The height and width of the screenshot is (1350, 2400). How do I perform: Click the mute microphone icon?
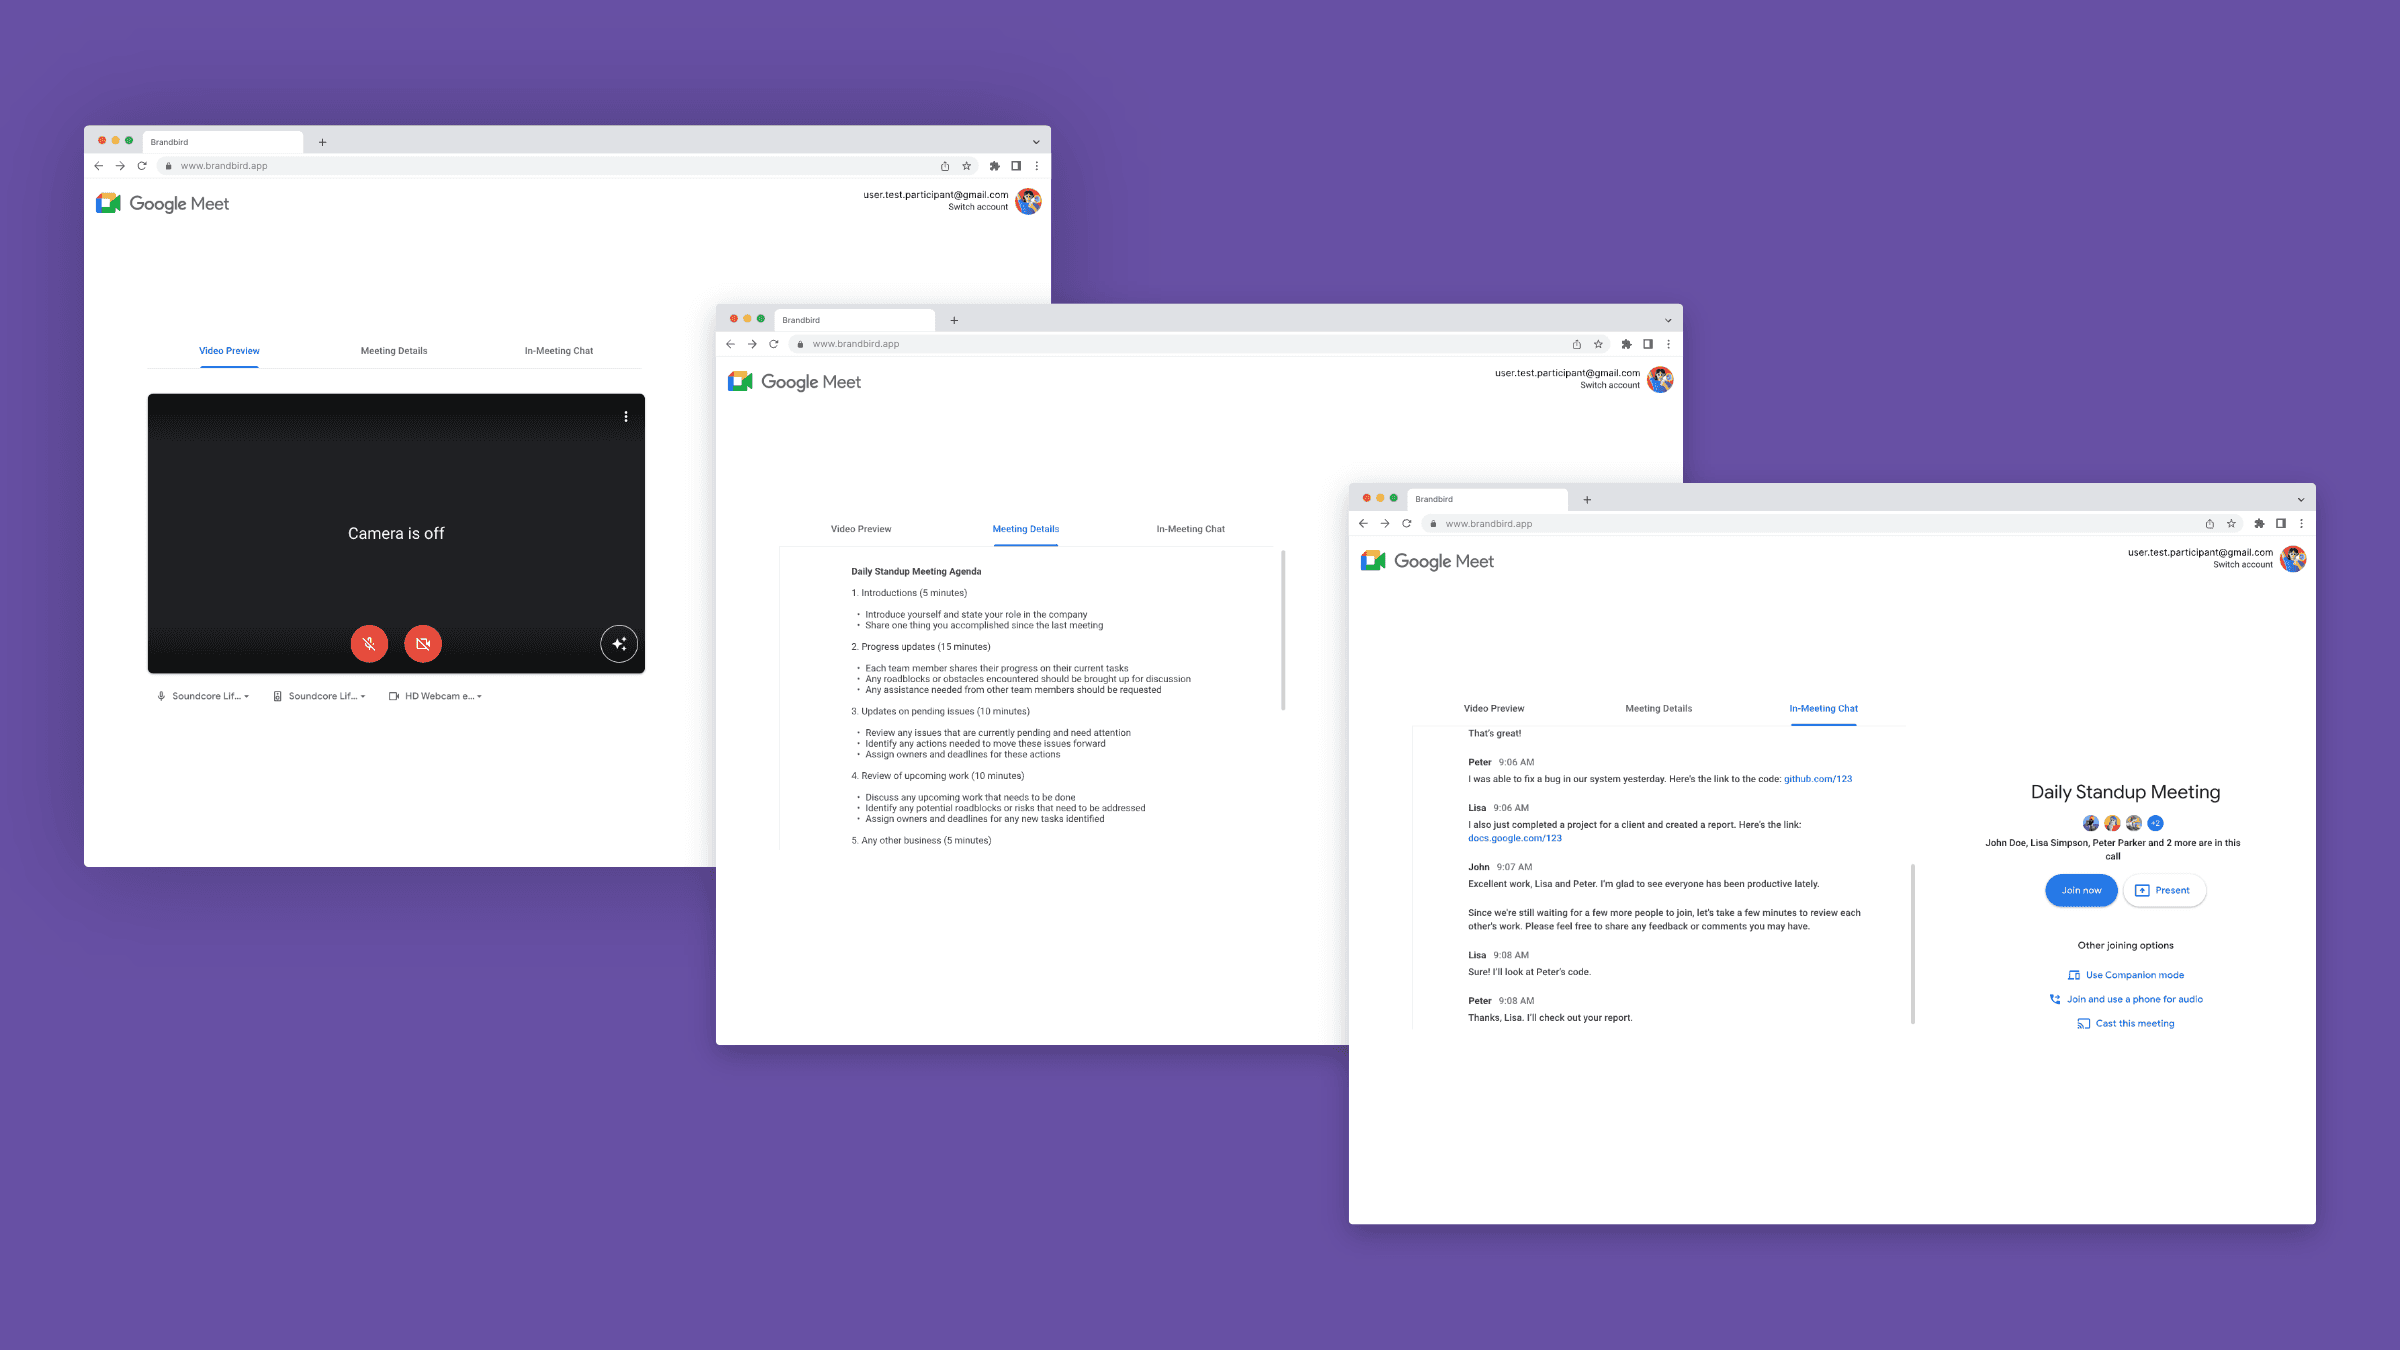pos(368,643)
